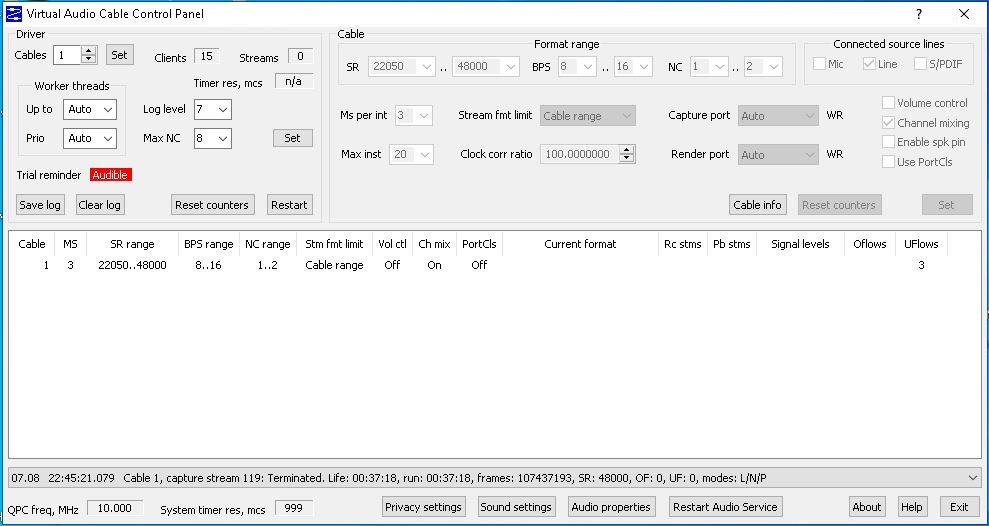Toggle the Mic source line checkbox

point(819,64)
